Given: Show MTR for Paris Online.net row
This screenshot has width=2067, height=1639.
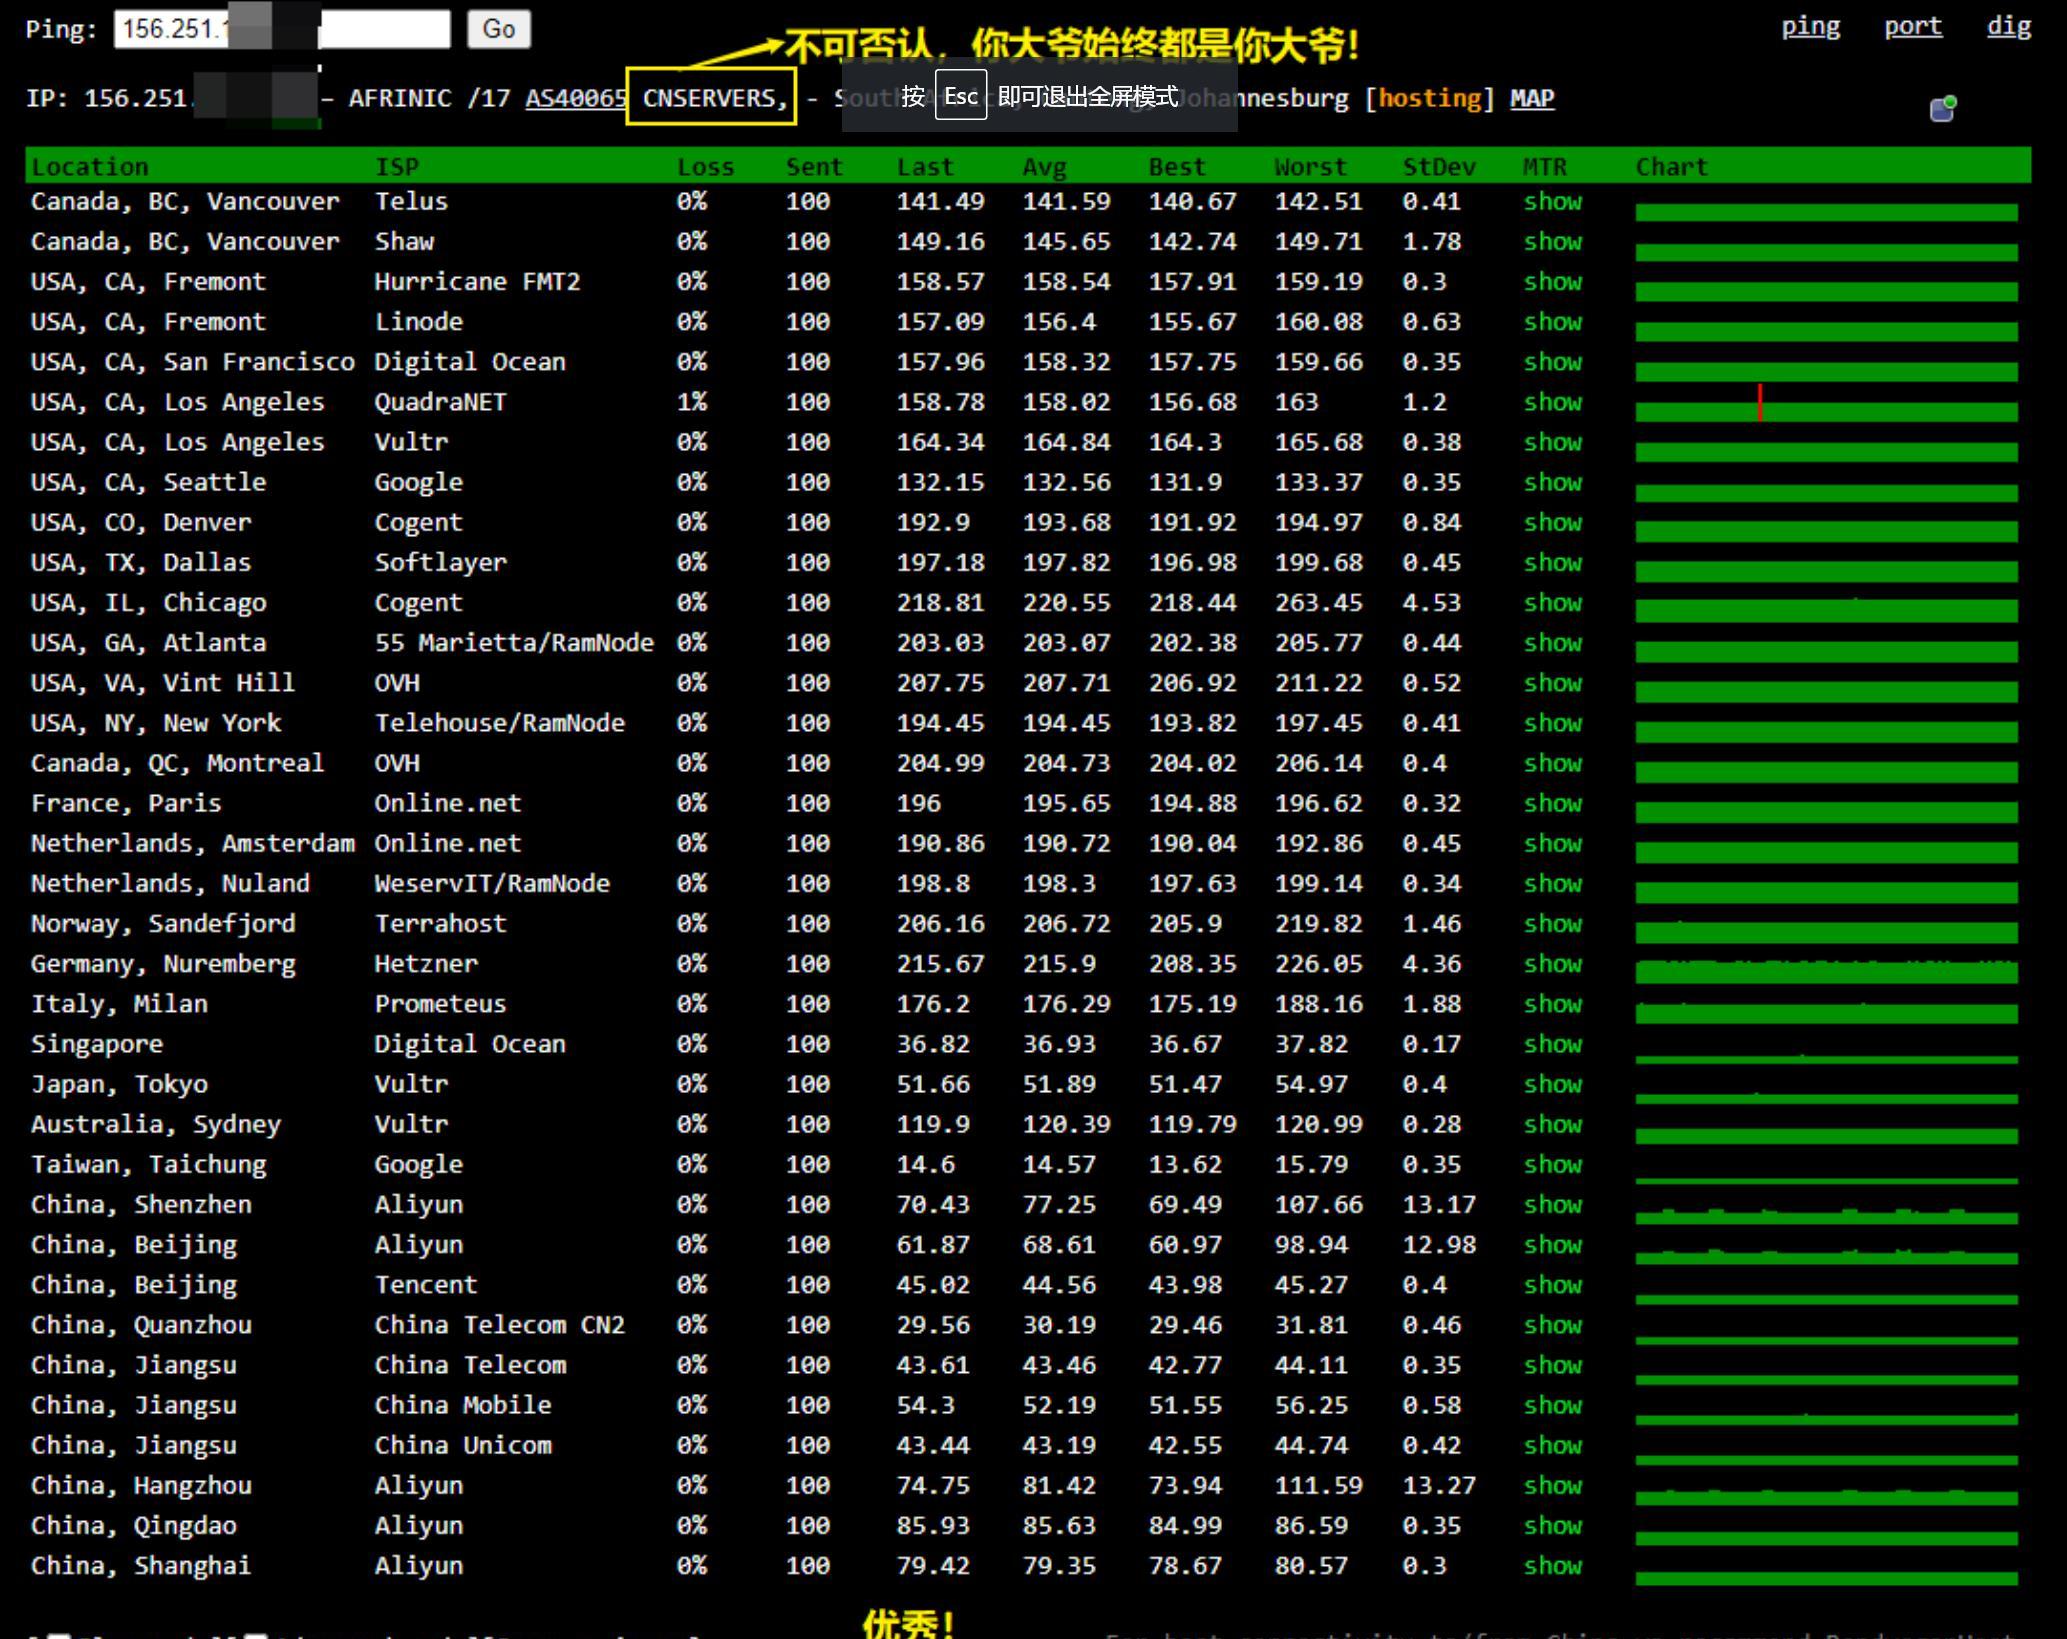Looking at the screenshot, I should 1552,802.
